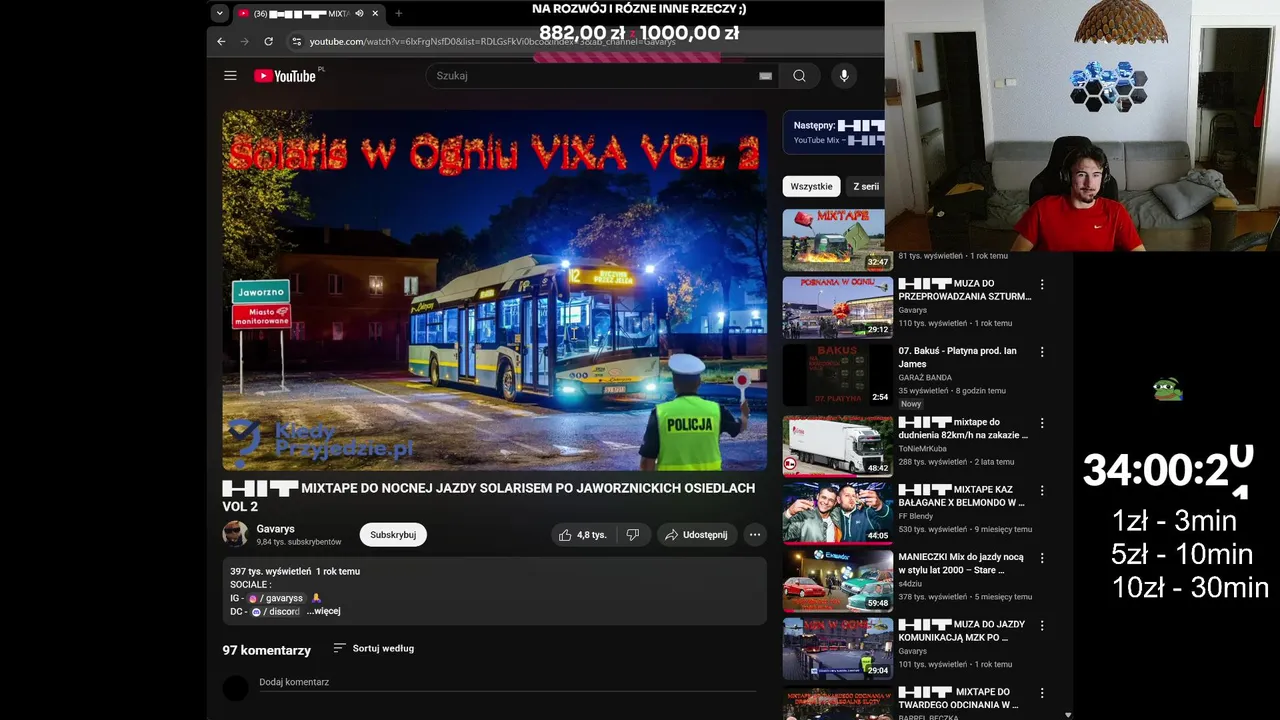Open options for MUZA DO PRZEPROWADZANIA video

click(x=1042, y=285)
